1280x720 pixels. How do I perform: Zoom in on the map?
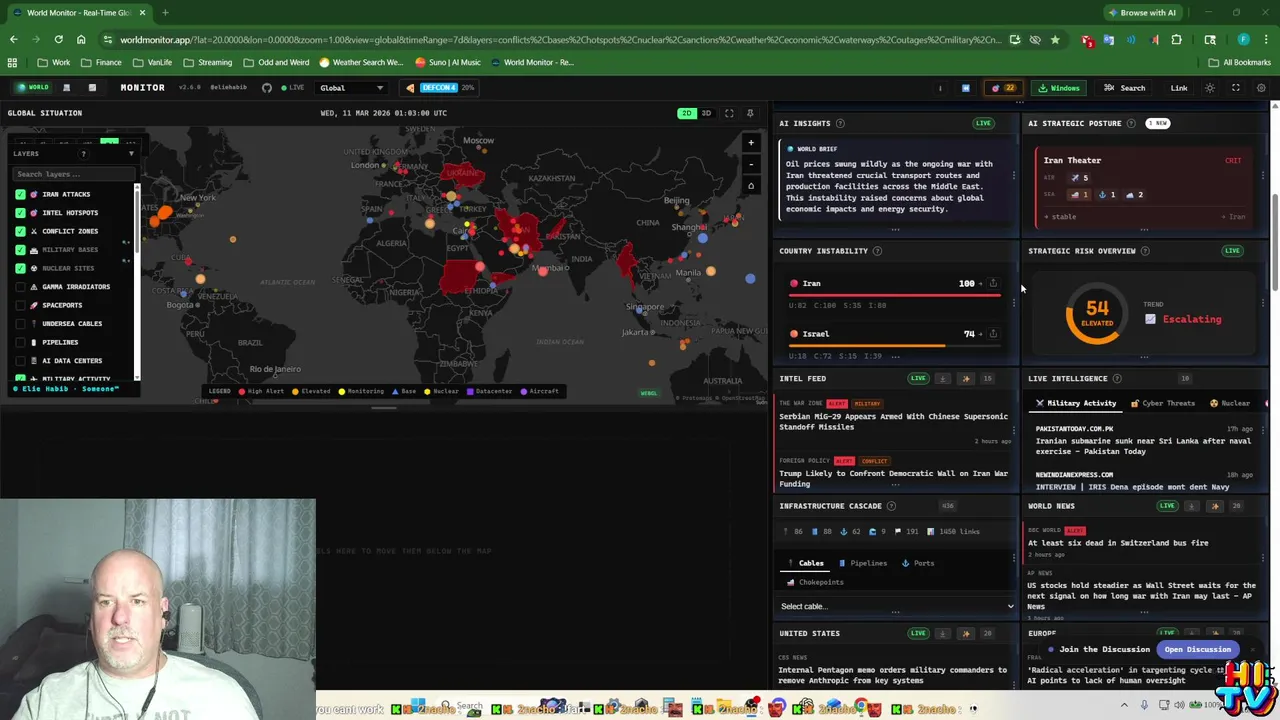(x=751, y=143)
